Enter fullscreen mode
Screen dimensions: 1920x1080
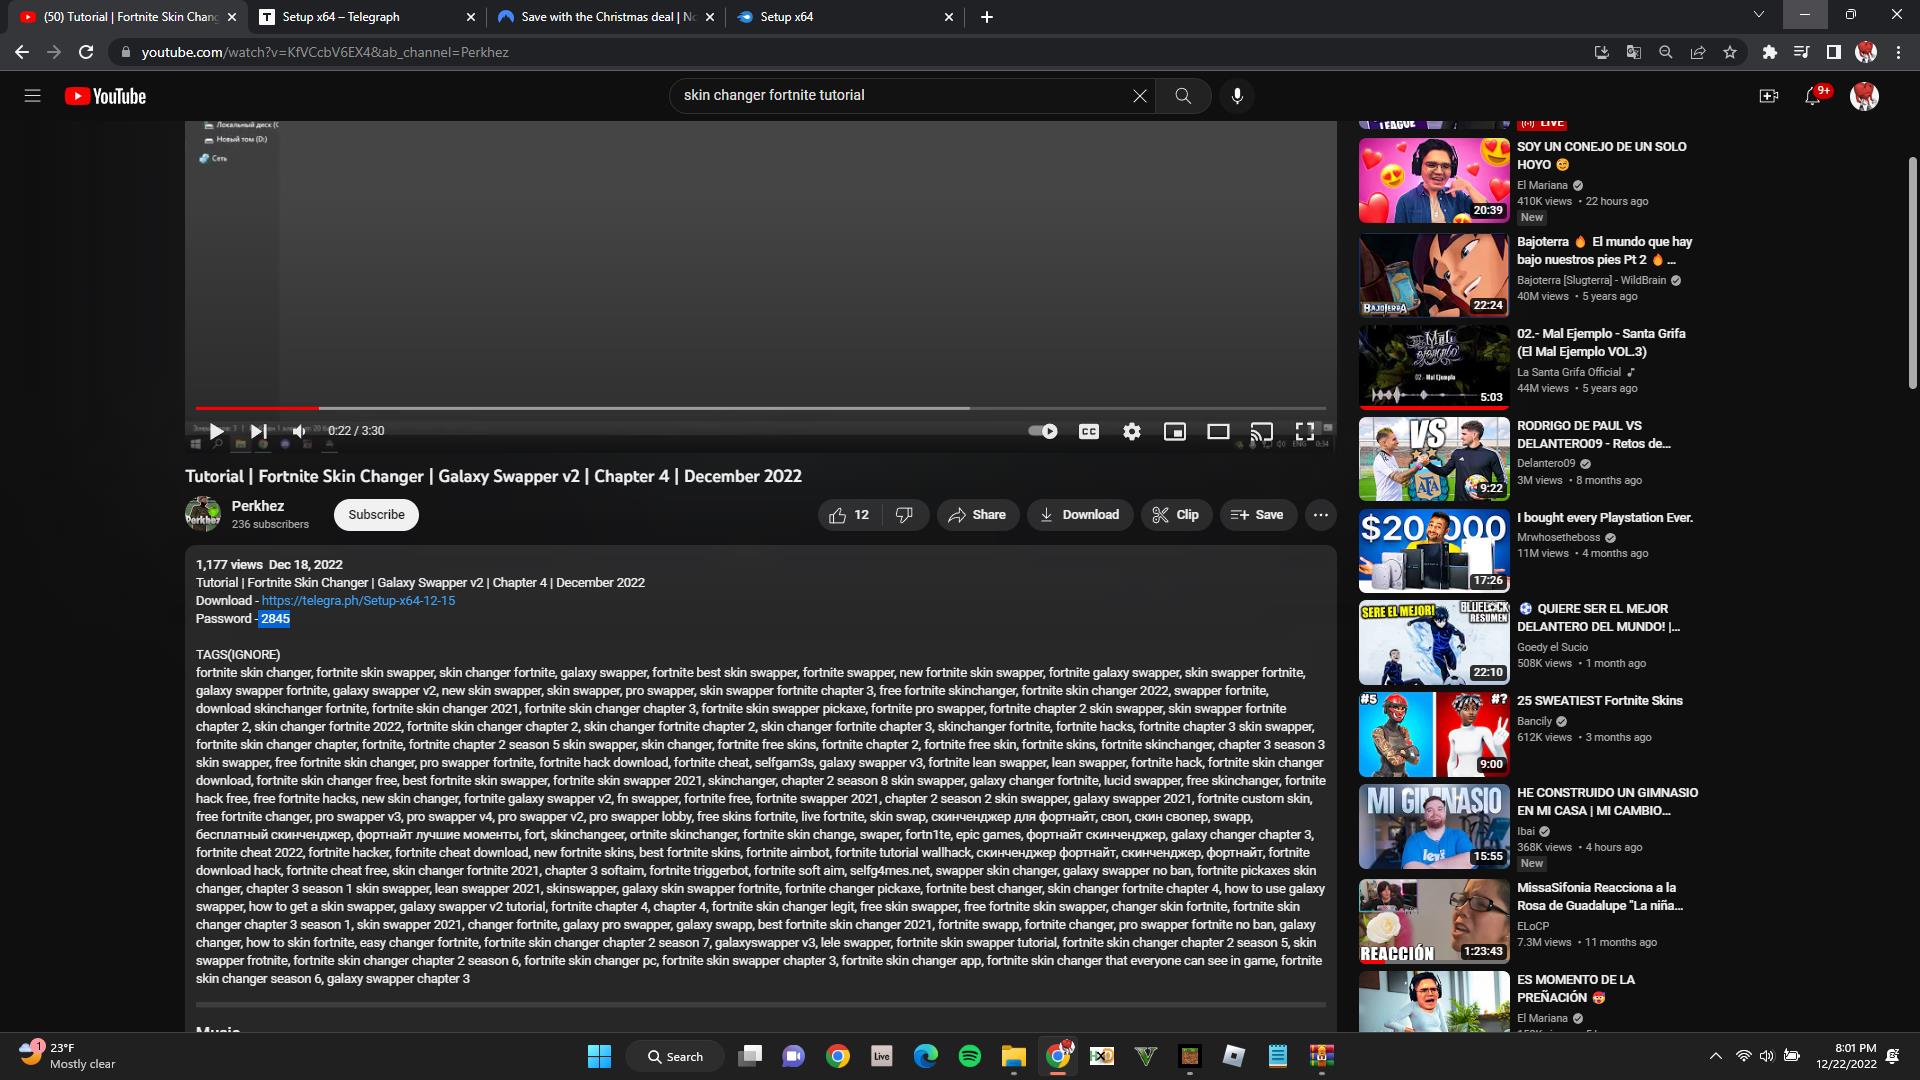pyautogui.click(x=1304, y=431)
